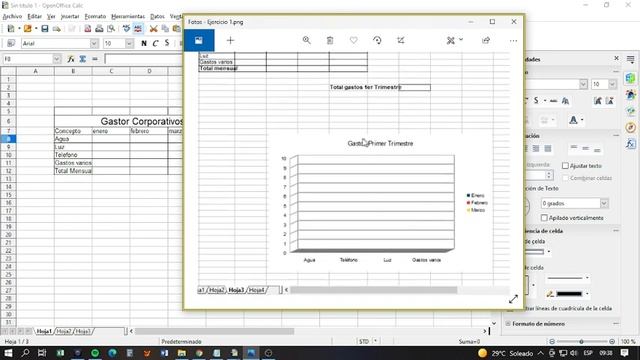
Task: Open the Name Box cell reference dropdown
Action: (x=57, y=59)
